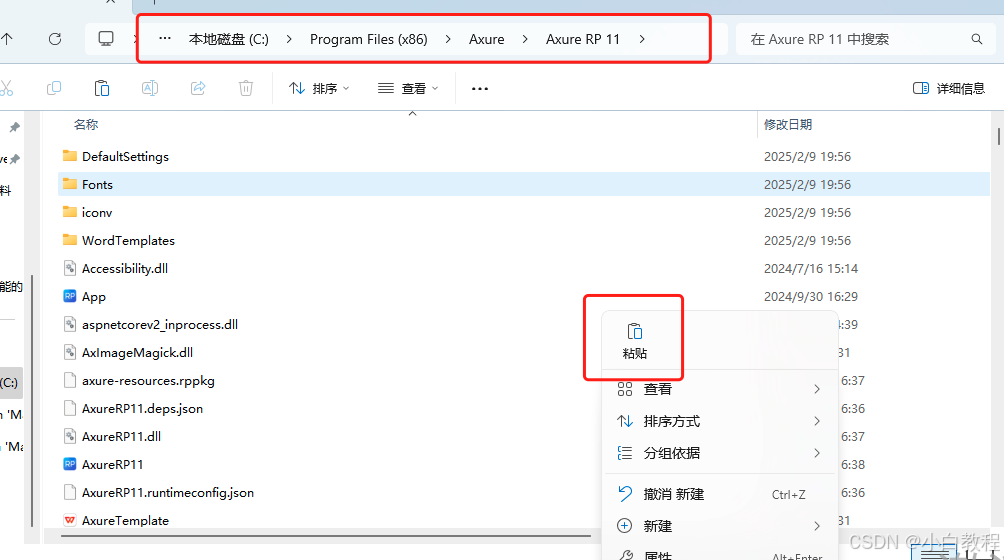Screen dimensions: 1004x560
Task: Click the DefaultSettings folder icon
Action: pyautogui.click(x=70, y=156)
